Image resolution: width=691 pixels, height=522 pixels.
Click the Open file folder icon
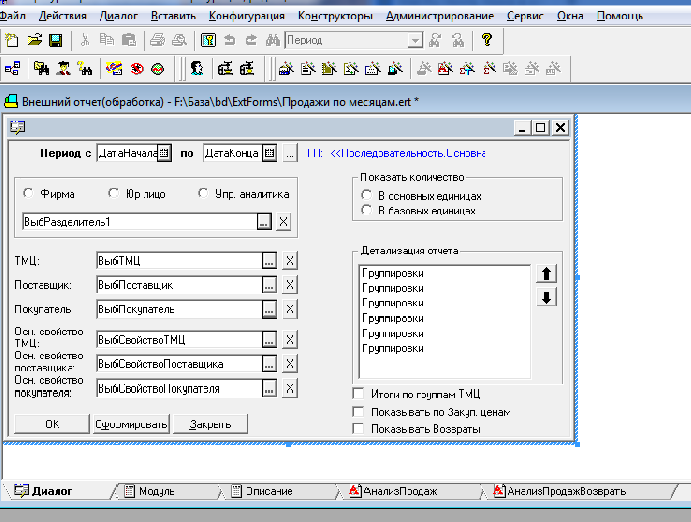pos(34,40)
